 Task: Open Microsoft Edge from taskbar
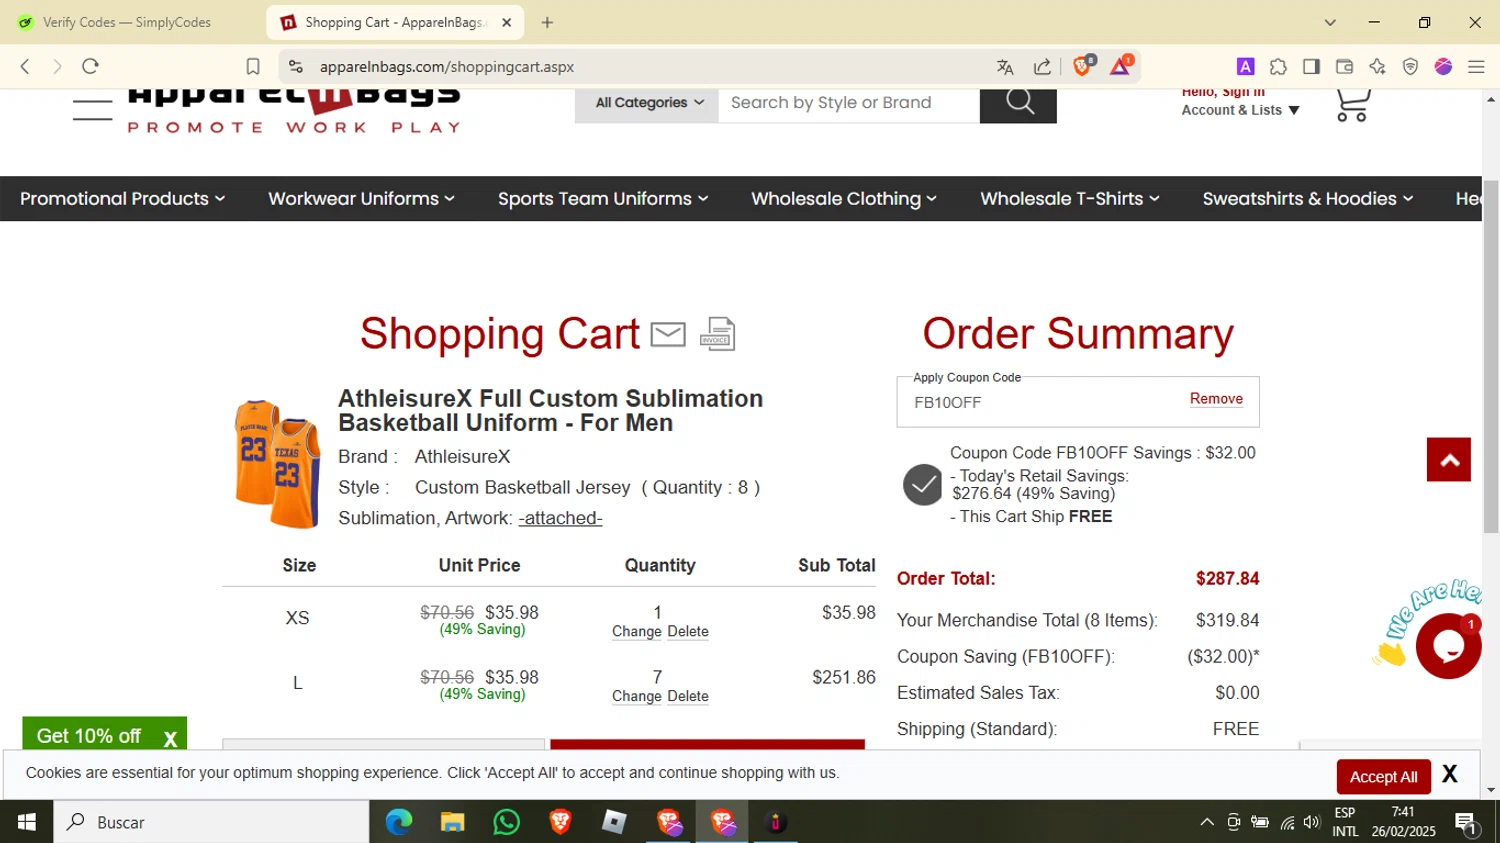[399, 822]
